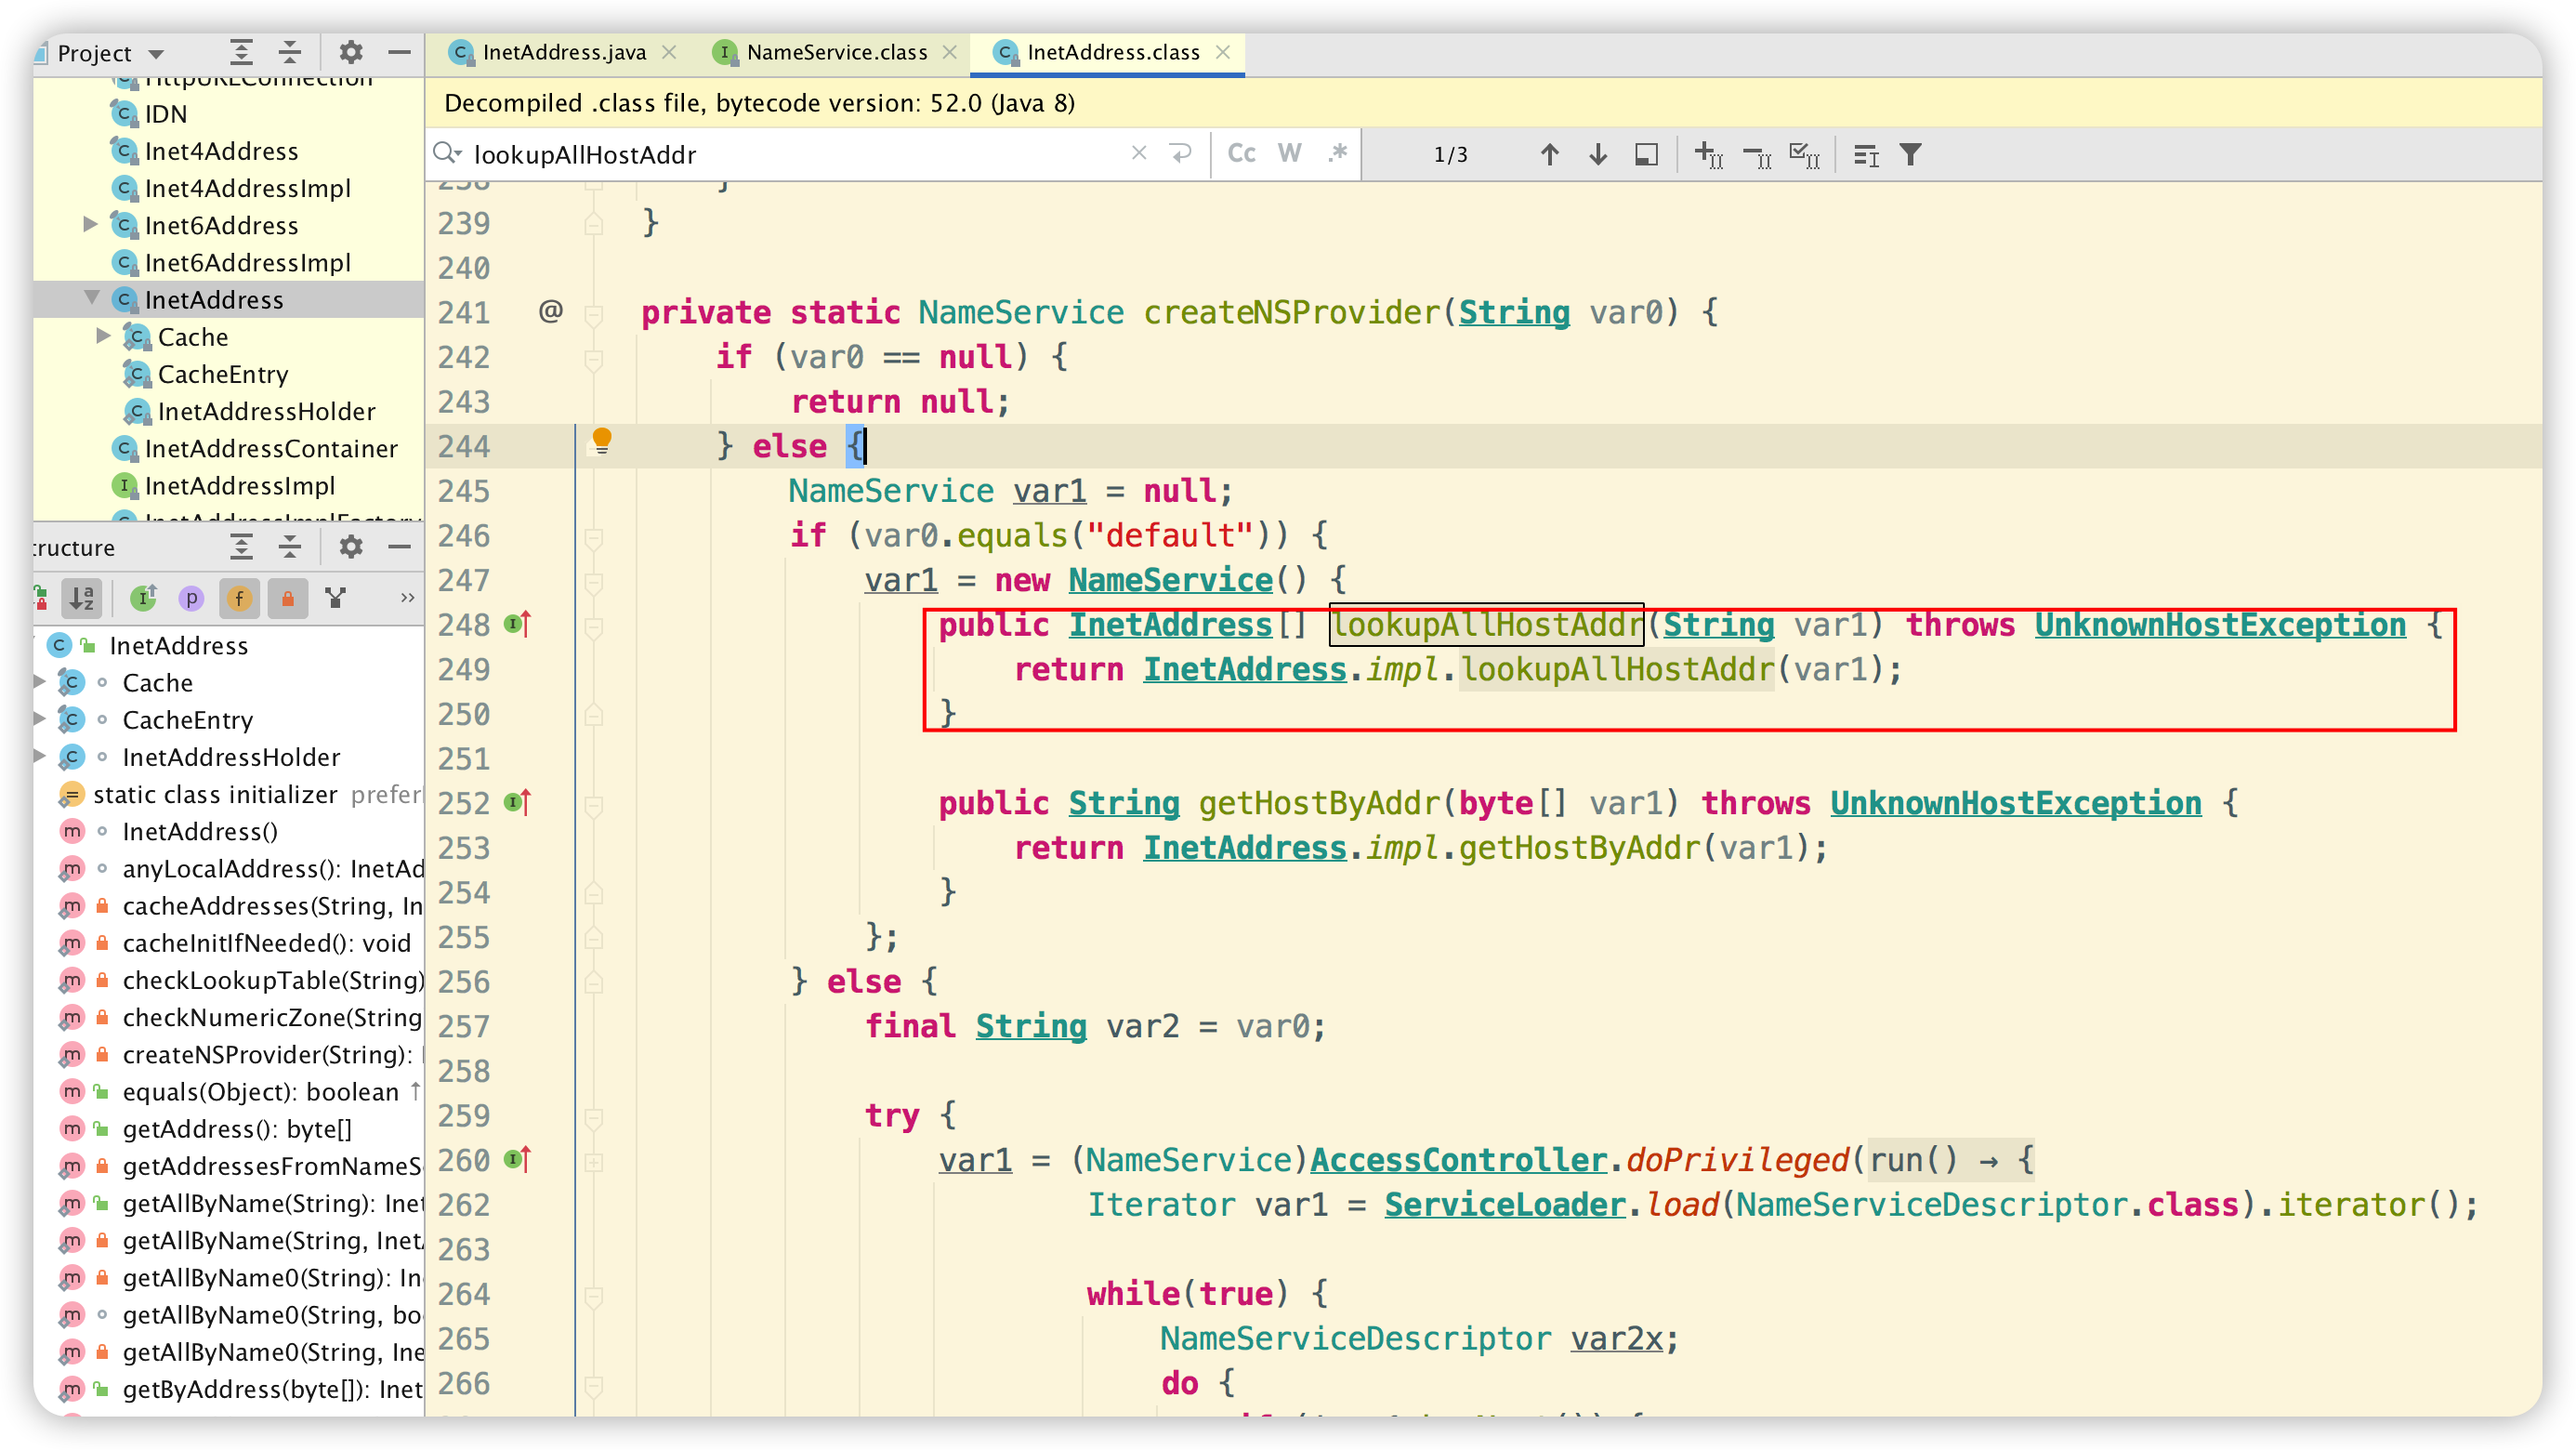Switch to the NameService.class tab
The height and width of the screenshot is (1450, 2576).
pos(836,52)
